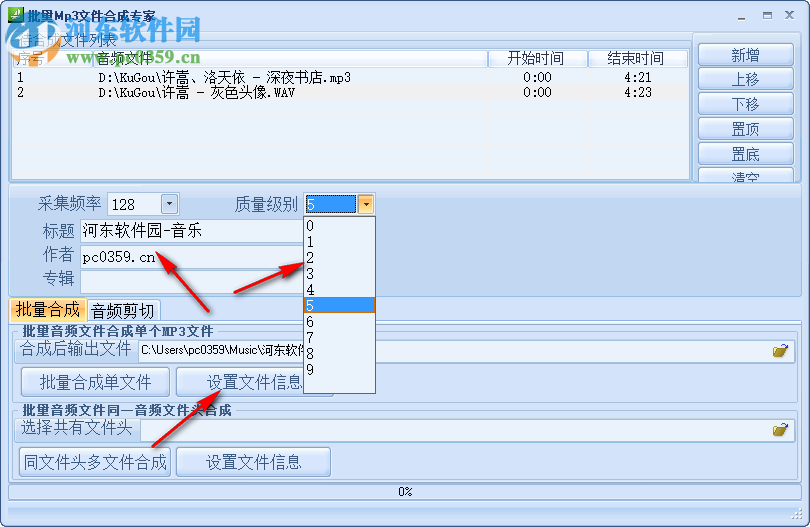Screen dimensions: 810x527
Task: Click the folder icon for shared file header
Action: click(780, 429)
